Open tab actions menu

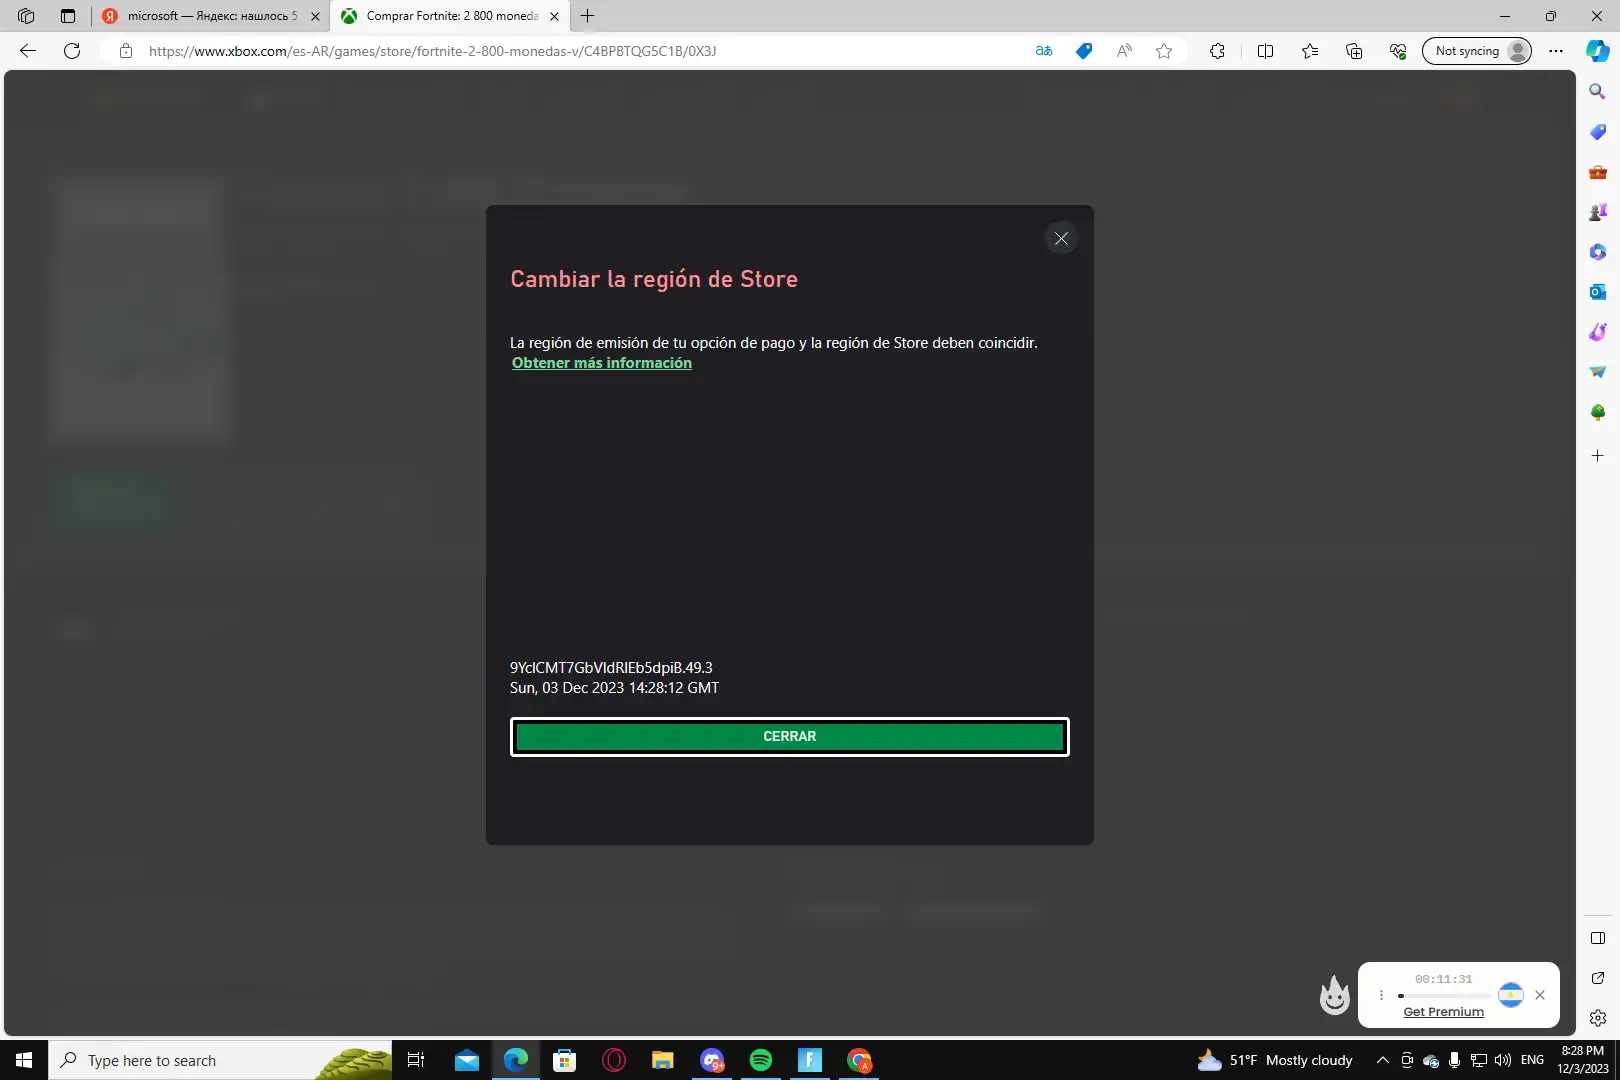click(68, 16)
